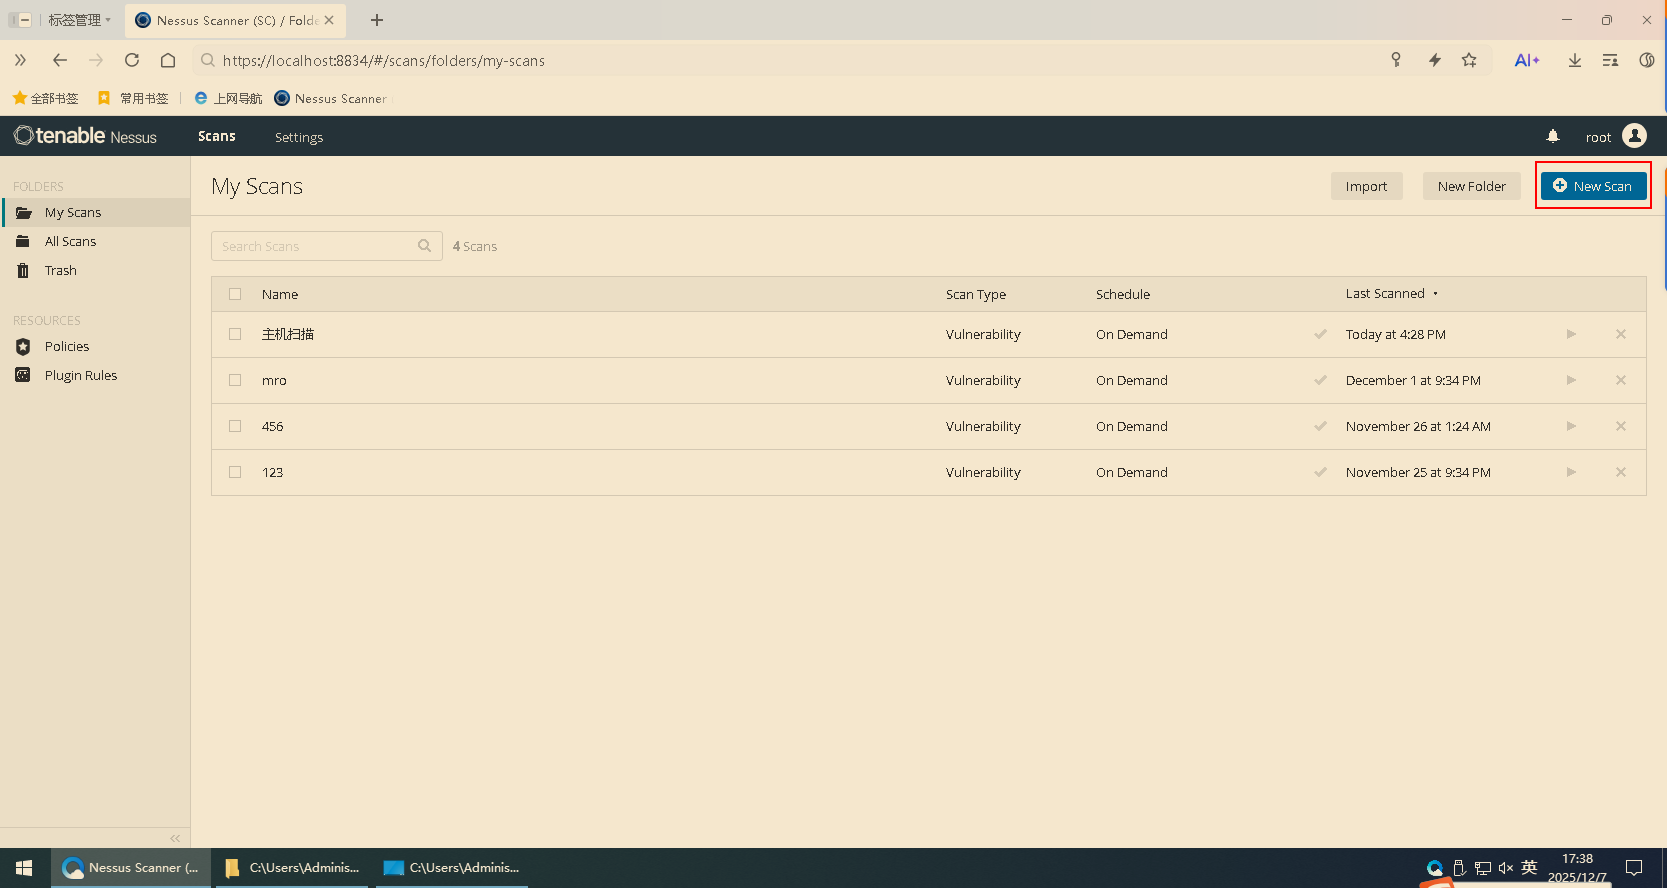Sort by the Last Scanned column header
1667x888 pixels.
[1385, 294]
